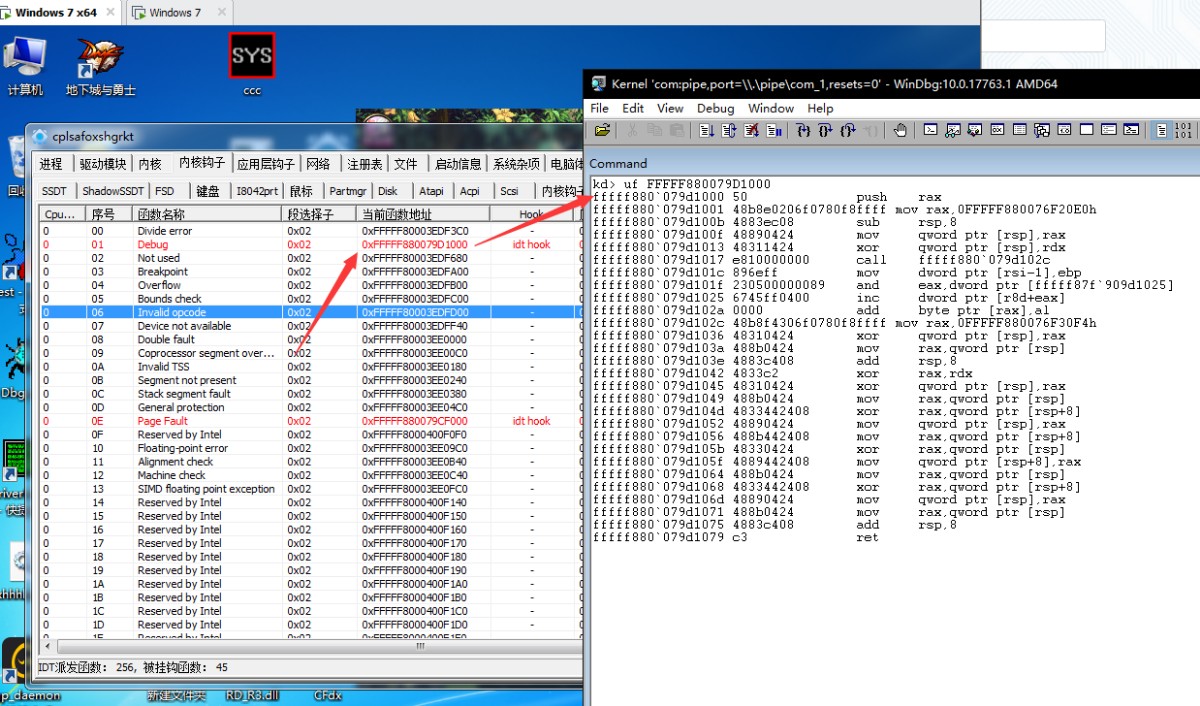Select the SSDT sub-tab
The image size is (1200, 706).
(54, 191)
